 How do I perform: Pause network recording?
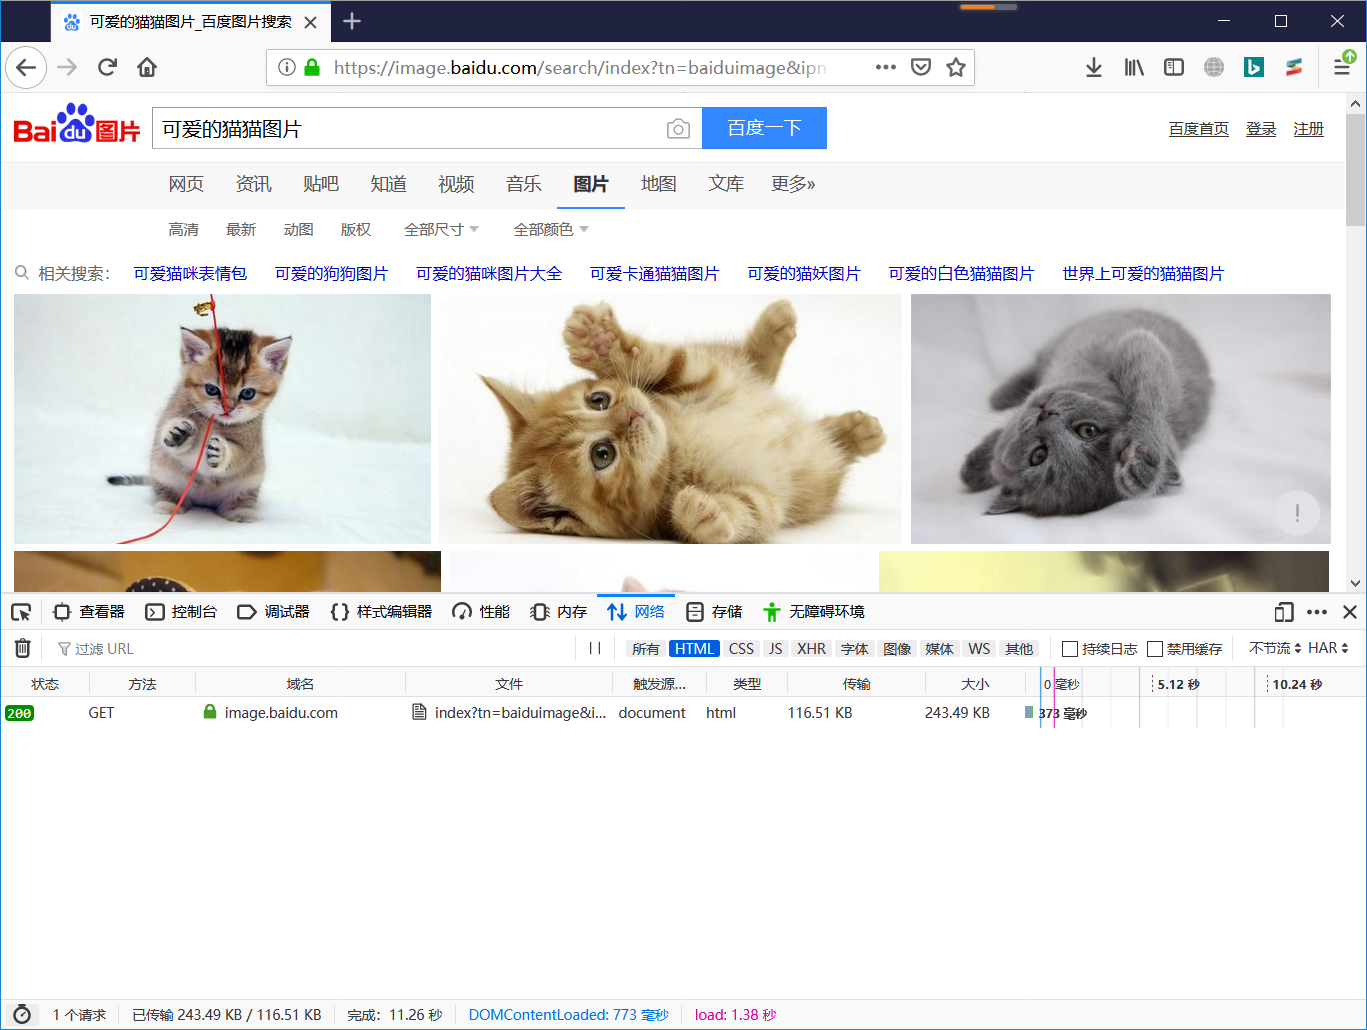point(595,648)
